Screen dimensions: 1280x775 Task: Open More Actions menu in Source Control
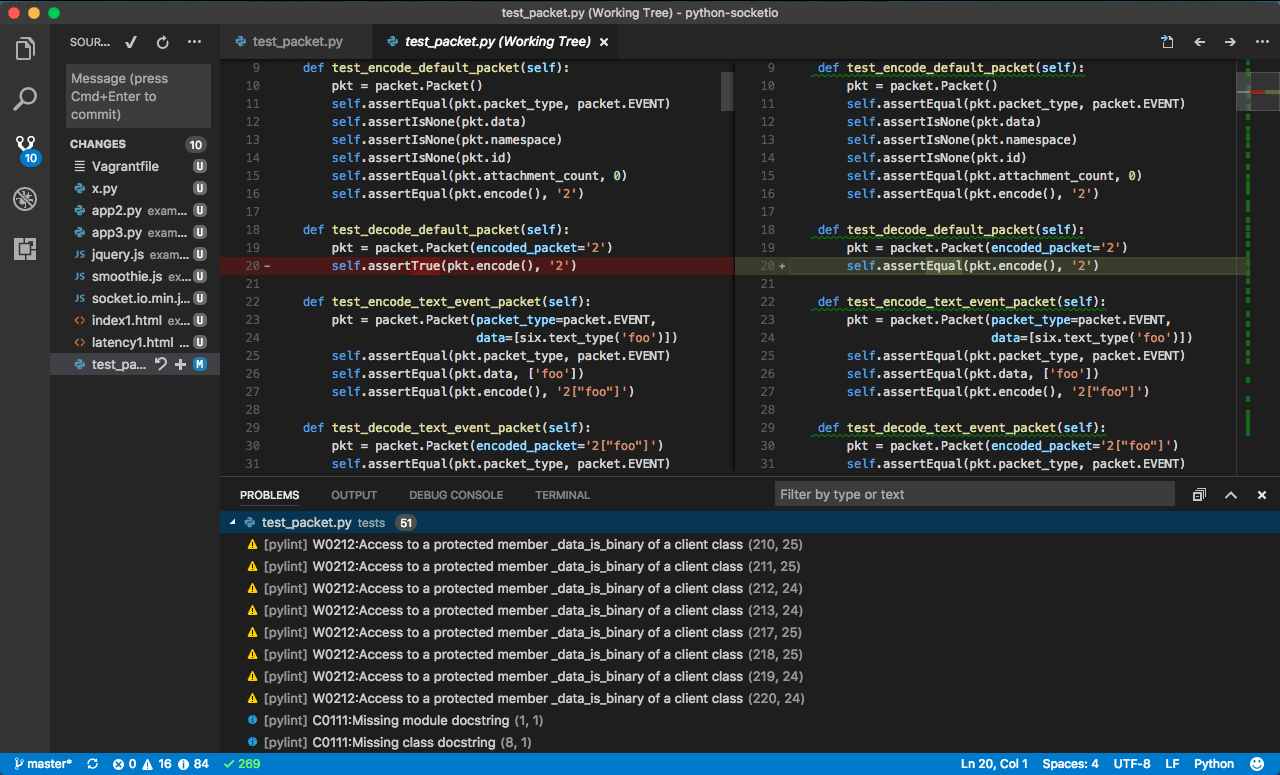coord(194,42)
